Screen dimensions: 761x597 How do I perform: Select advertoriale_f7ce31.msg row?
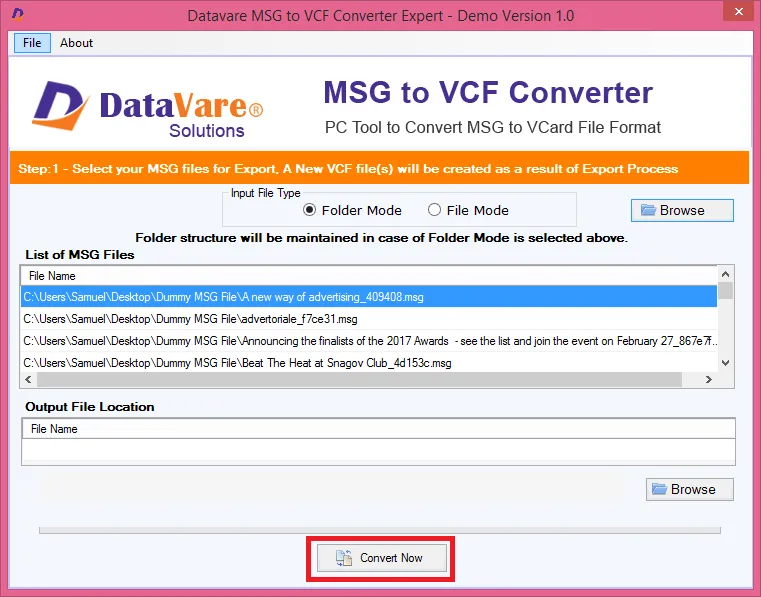coord(369,319)
